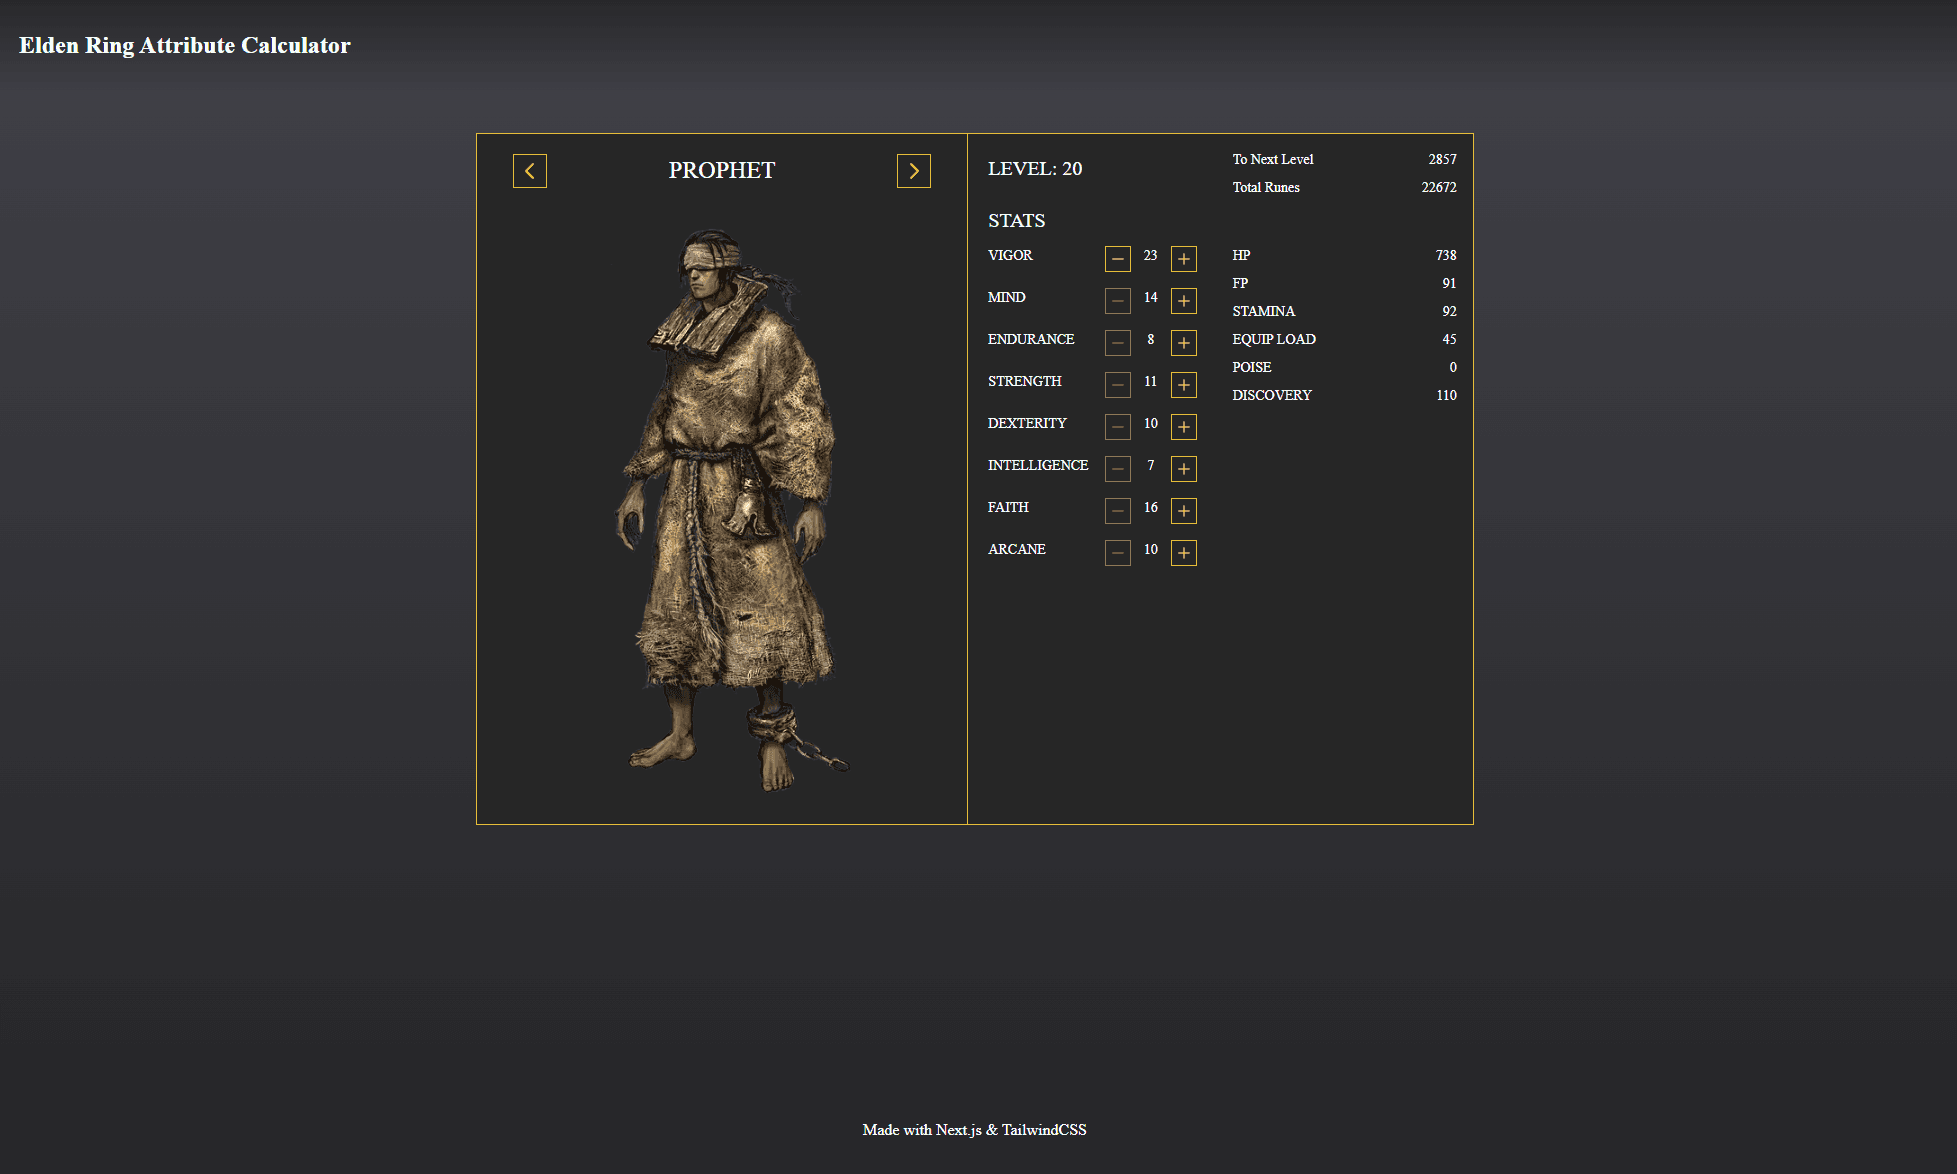The image size is (1957, 1174).
Task: Decrease Strength with the minus button
Action: tap(1118, 385)
